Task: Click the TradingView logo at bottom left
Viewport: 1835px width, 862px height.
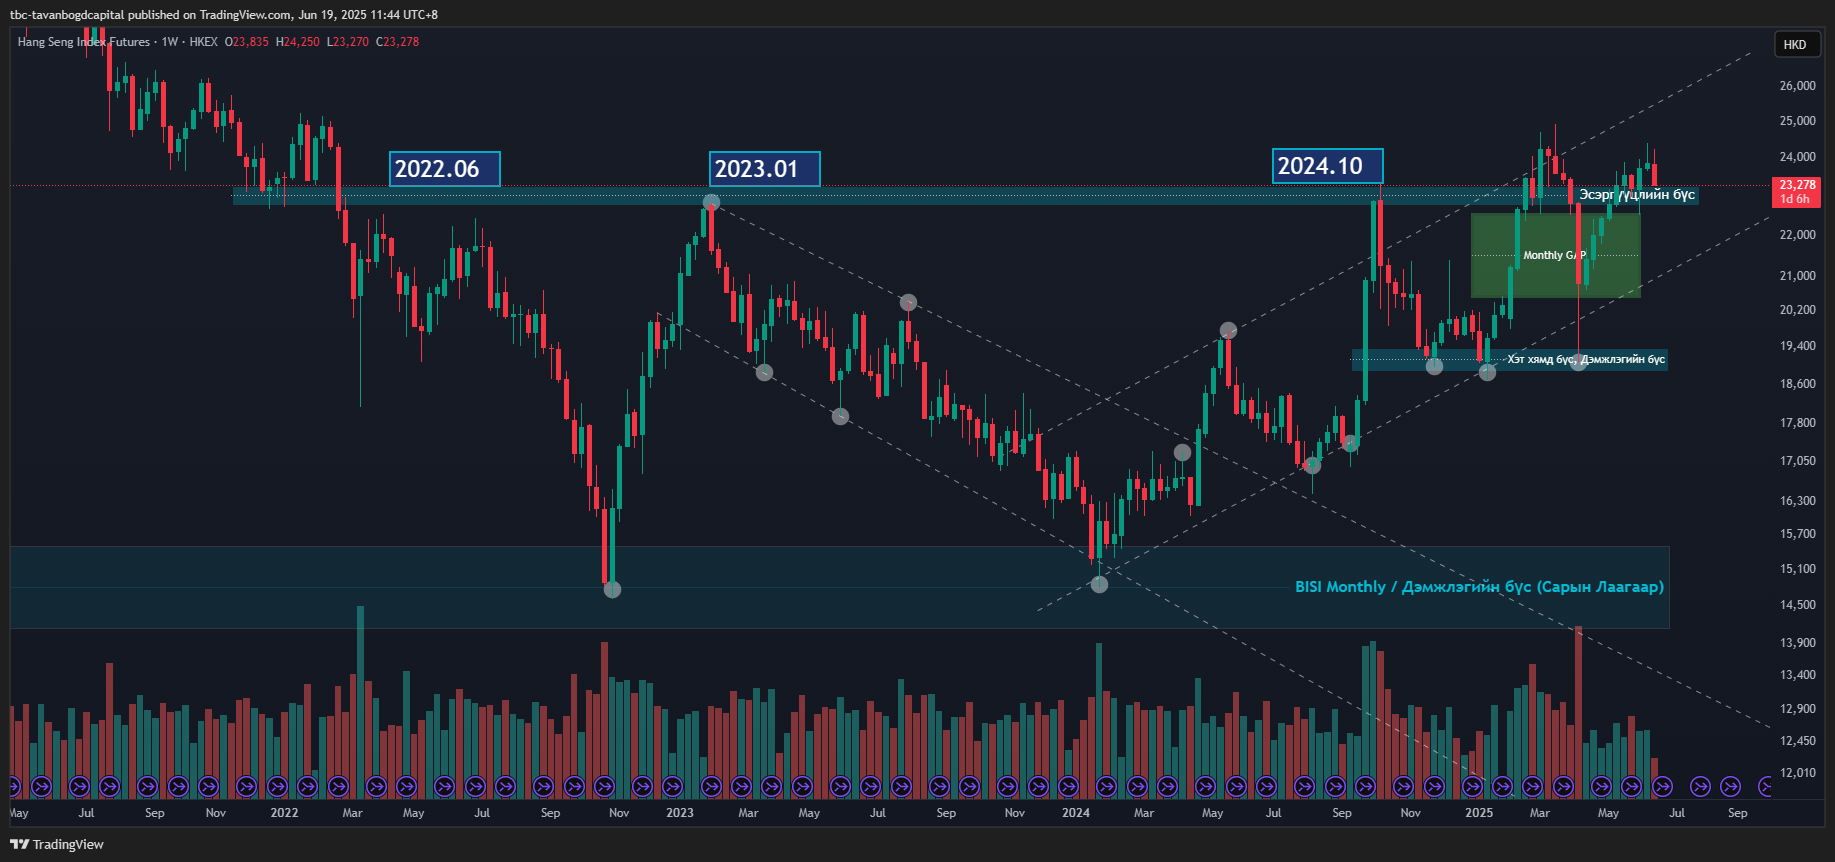Action: (57, 844)
